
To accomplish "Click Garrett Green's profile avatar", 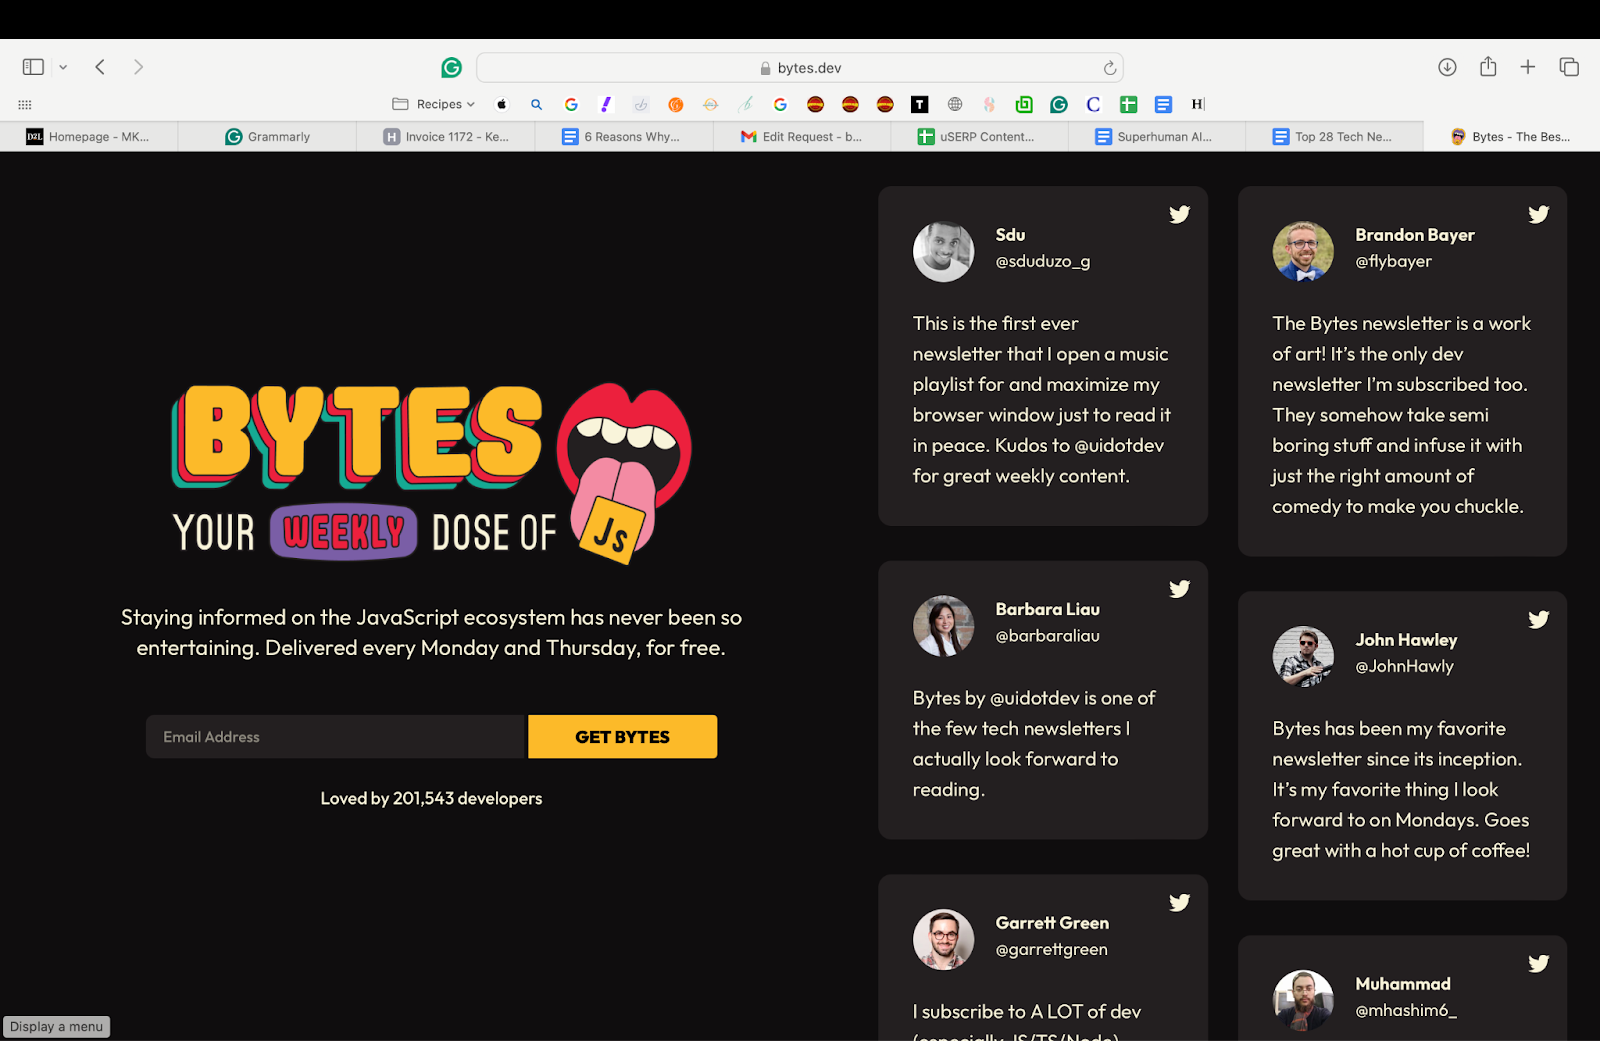I will click(x=943, y=940).
